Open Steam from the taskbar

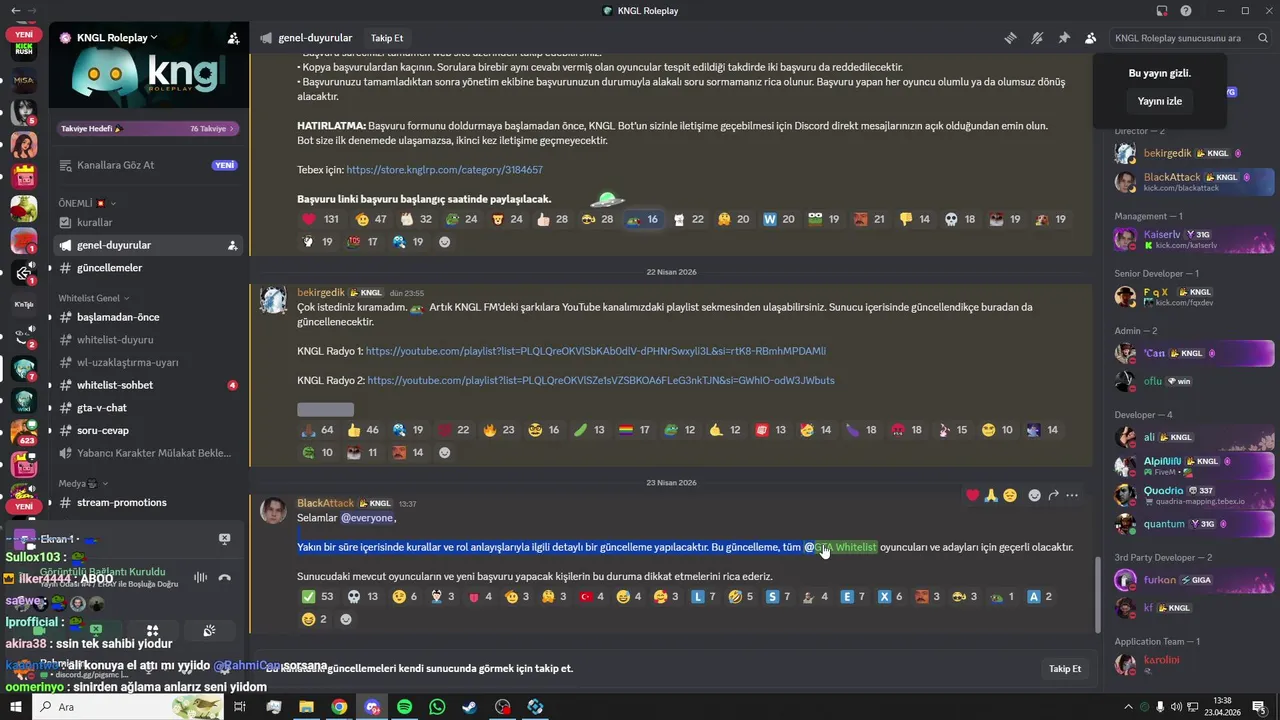tap(469, 707)
